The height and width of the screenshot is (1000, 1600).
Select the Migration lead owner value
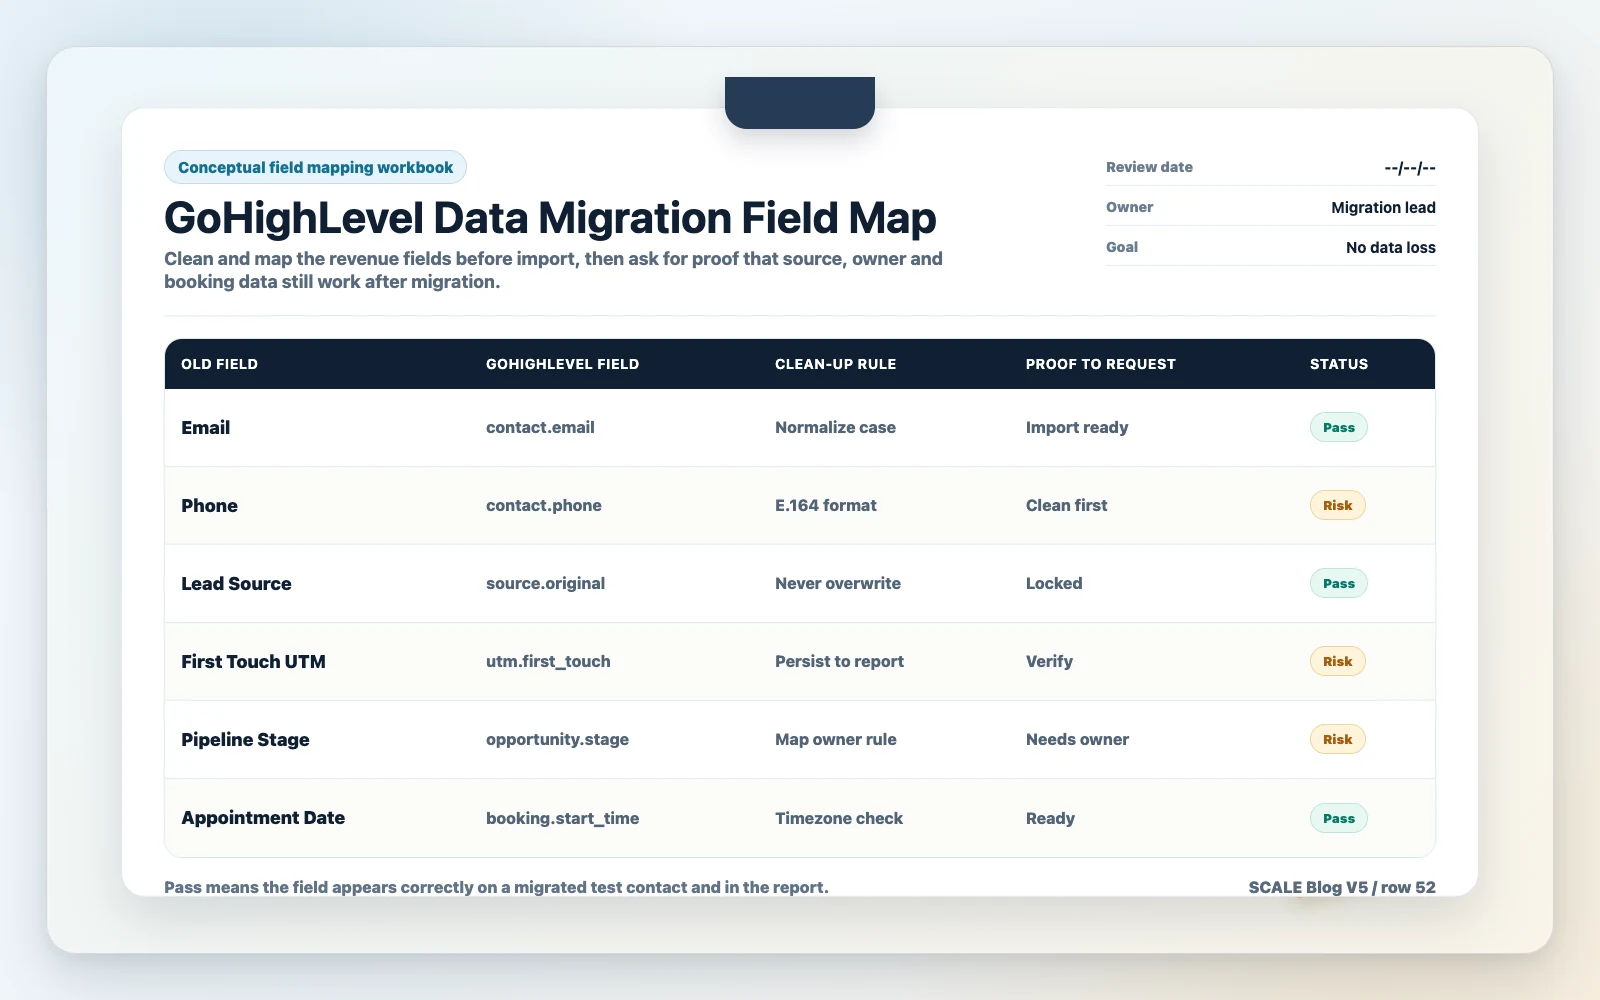1383,208
